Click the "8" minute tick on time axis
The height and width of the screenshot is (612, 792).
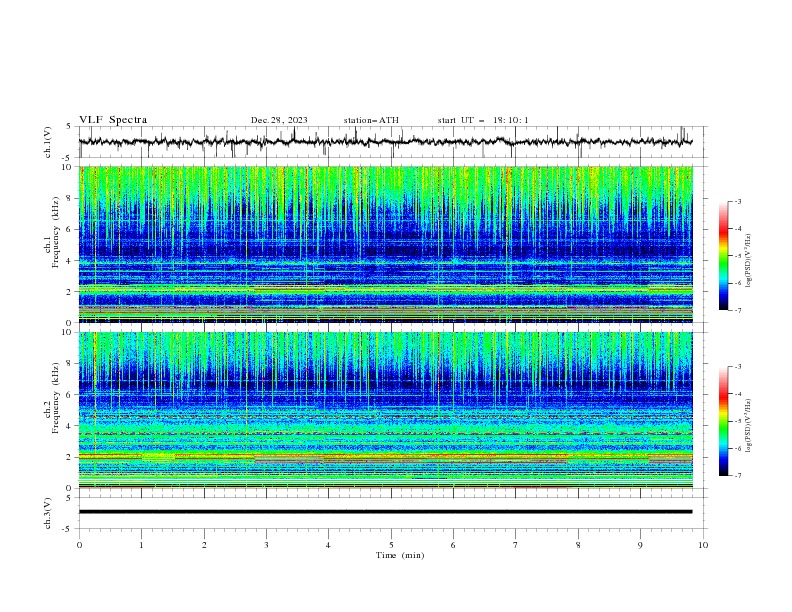[x=578, y=545]
